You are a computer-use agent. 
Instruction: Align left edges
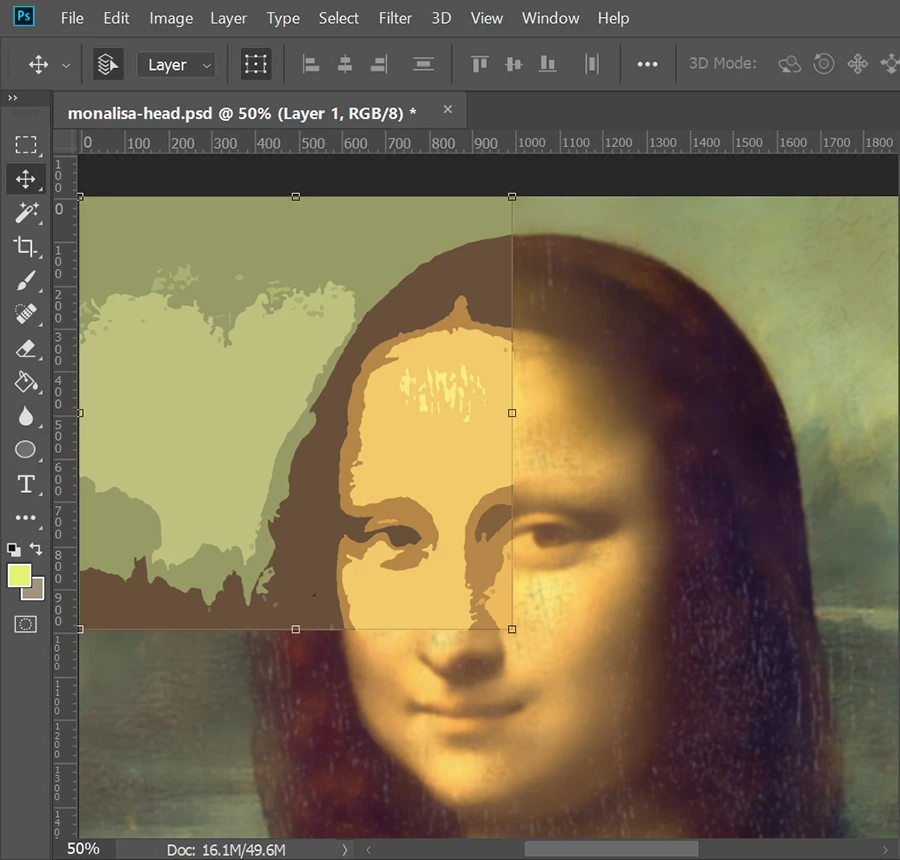(311, 64)
